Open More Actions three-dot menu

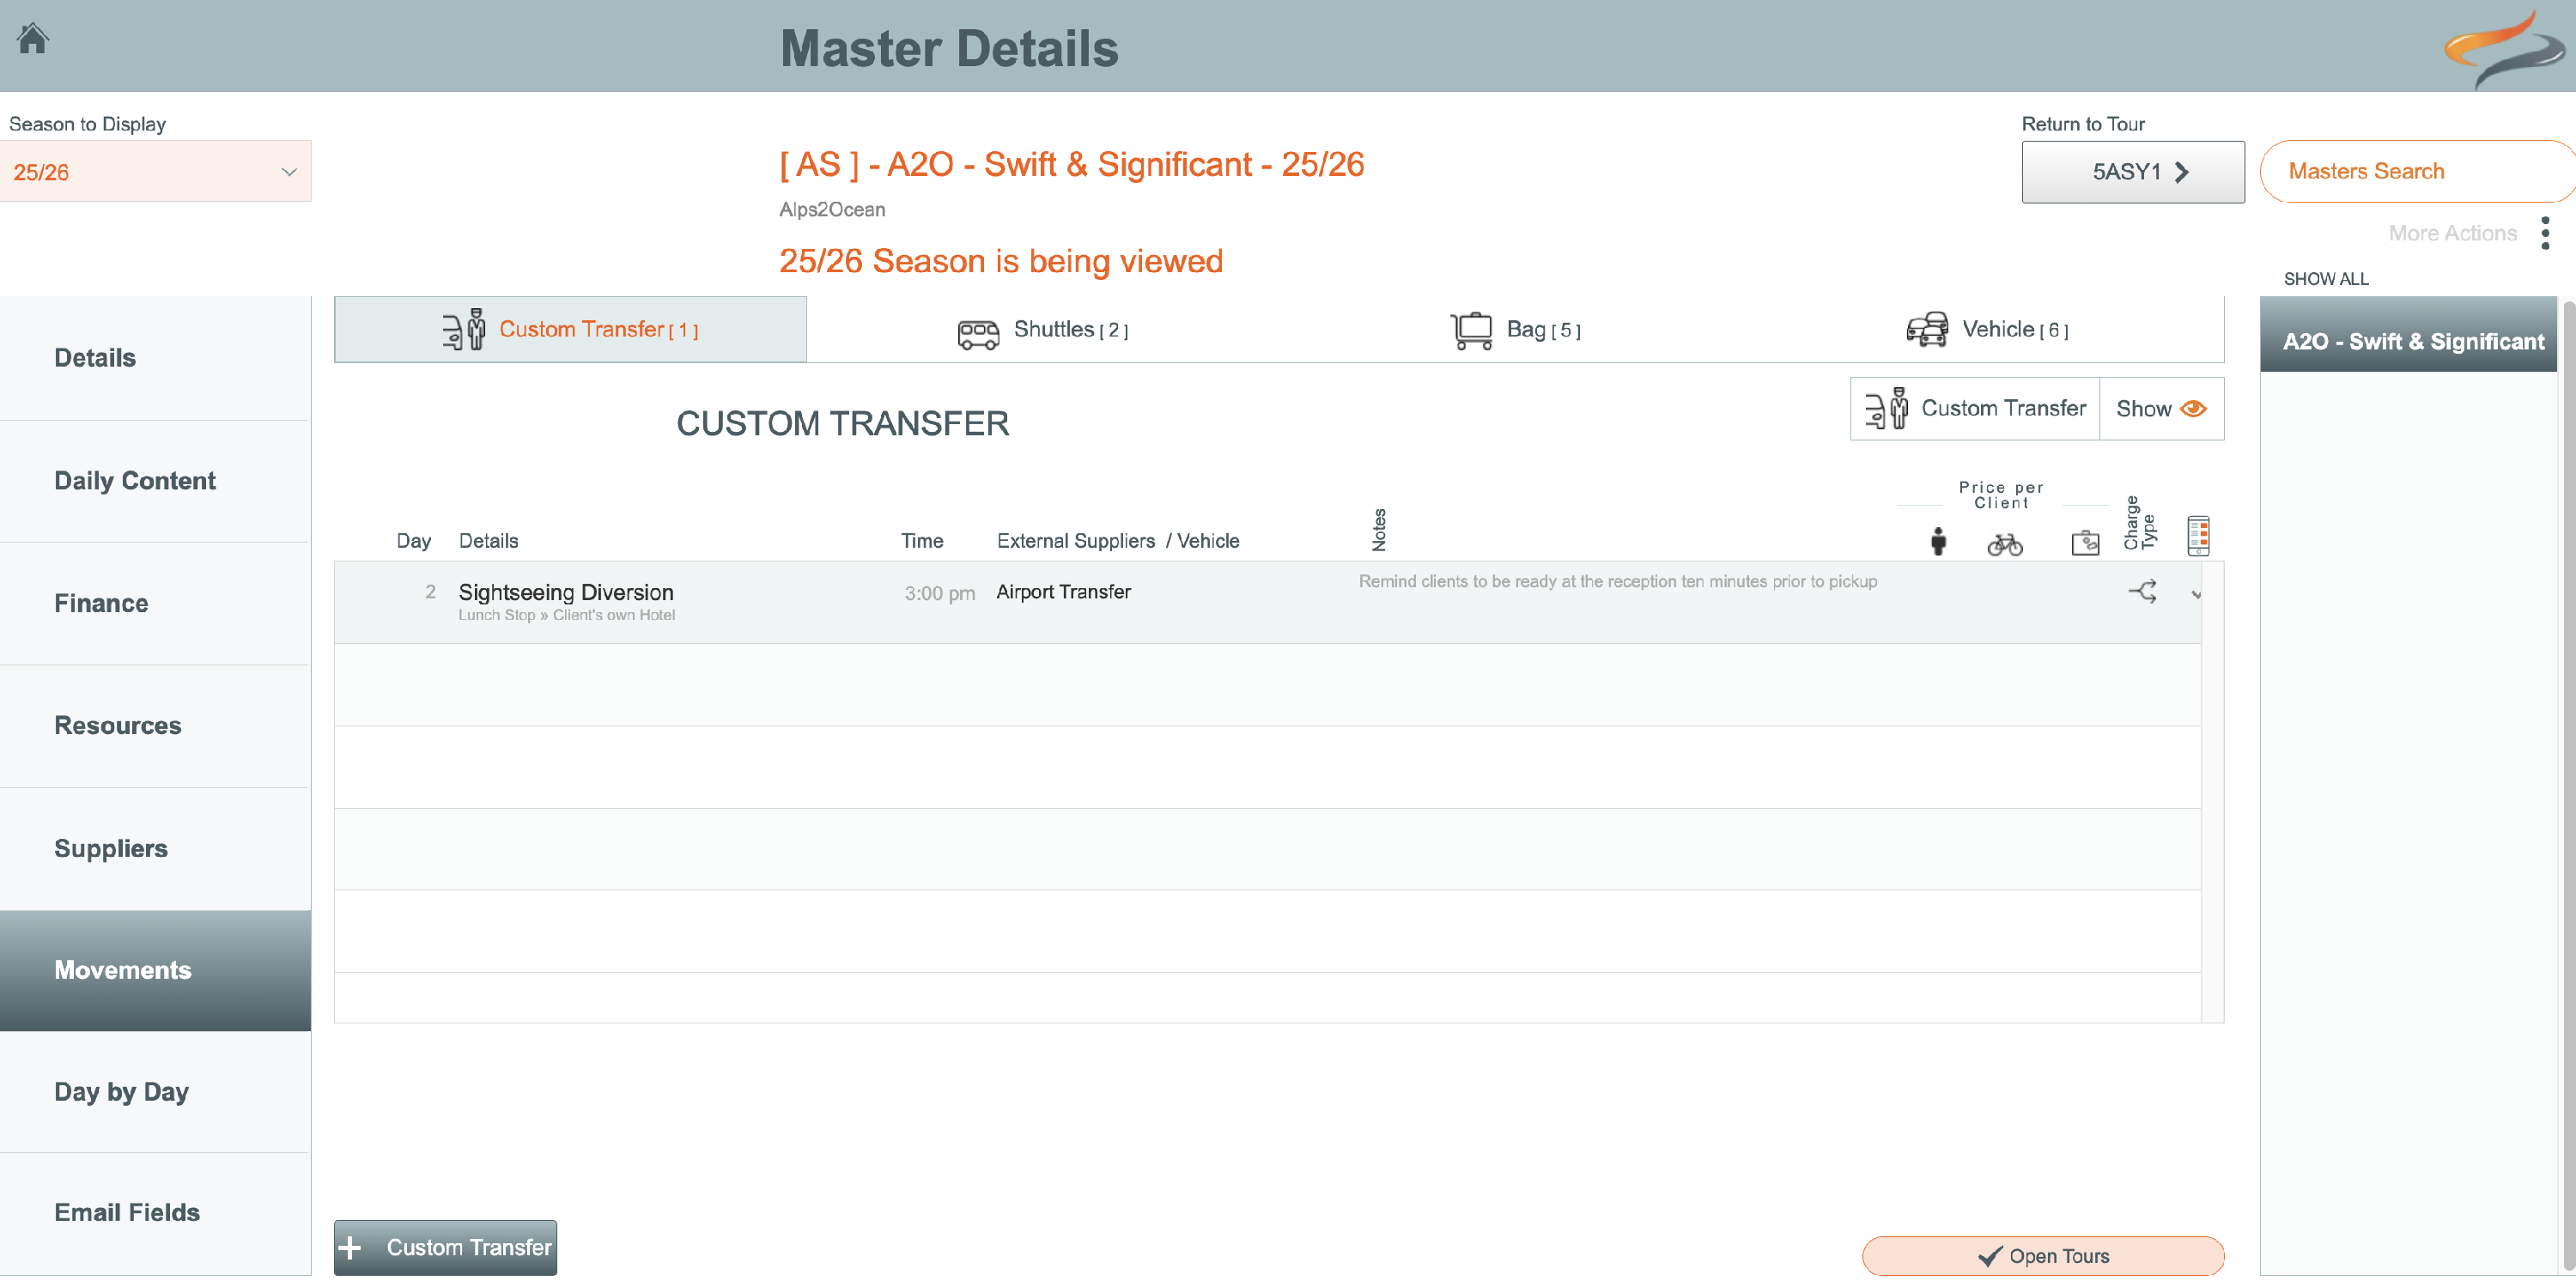point(2545,233)
